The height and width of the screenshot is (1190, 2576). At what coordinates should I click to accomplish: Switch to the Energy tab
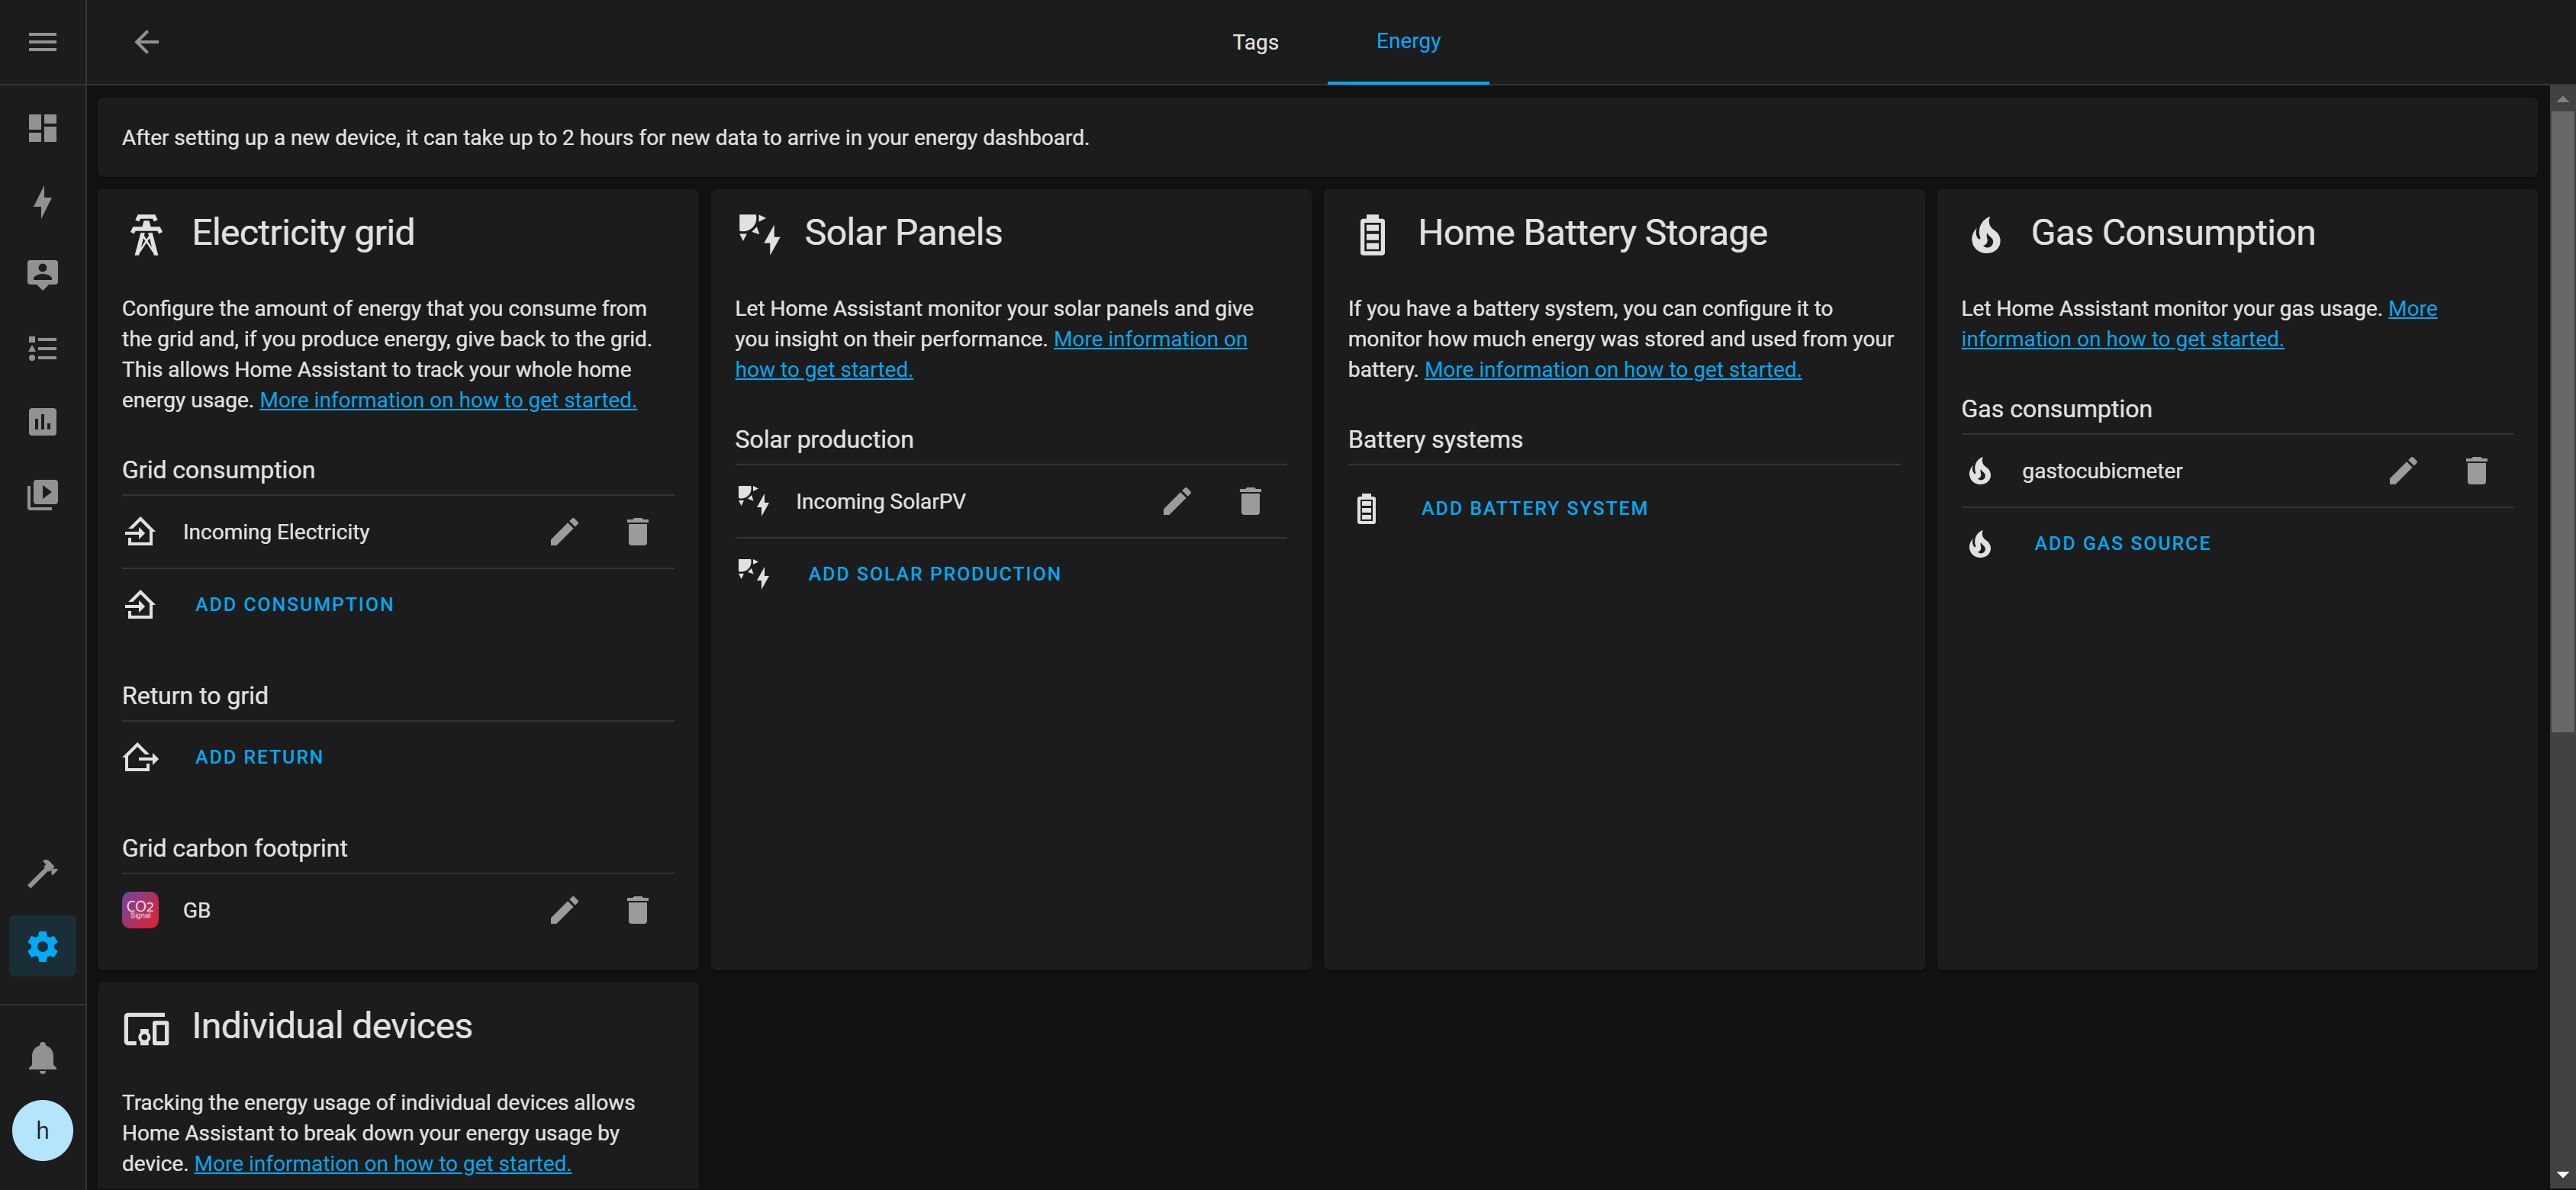tap(1407, 41)
